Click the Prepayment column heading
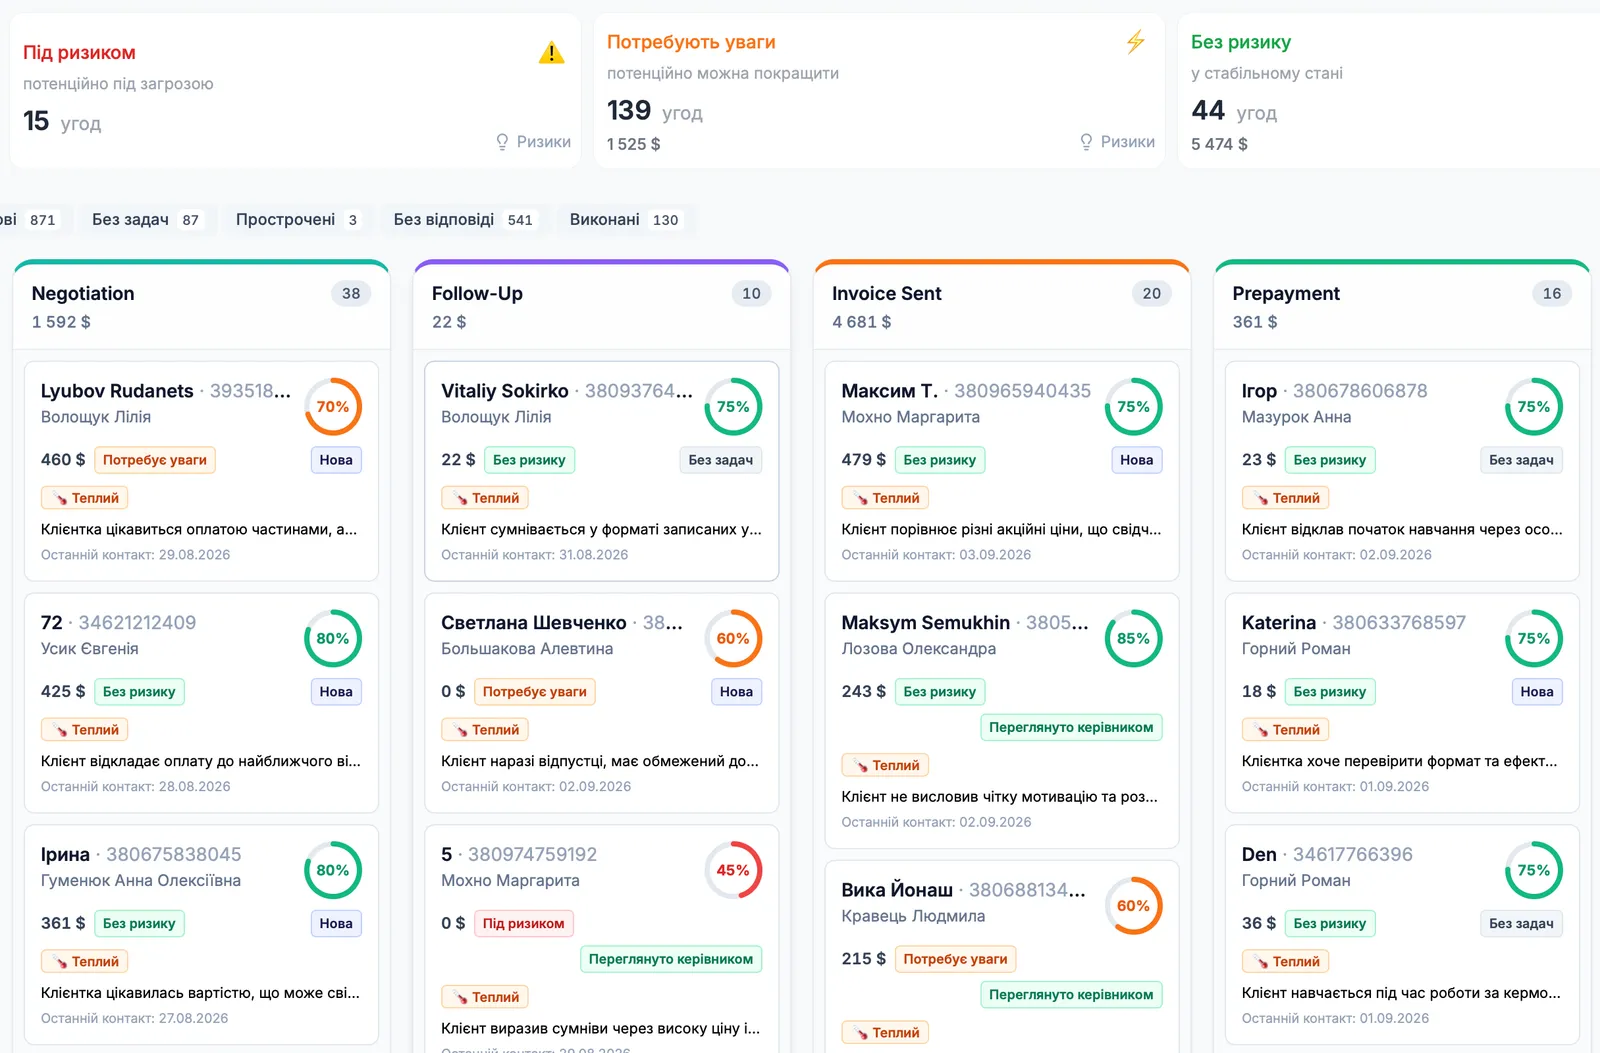The width and height of the screenshot is (1600, 1053). [1286, 294]
